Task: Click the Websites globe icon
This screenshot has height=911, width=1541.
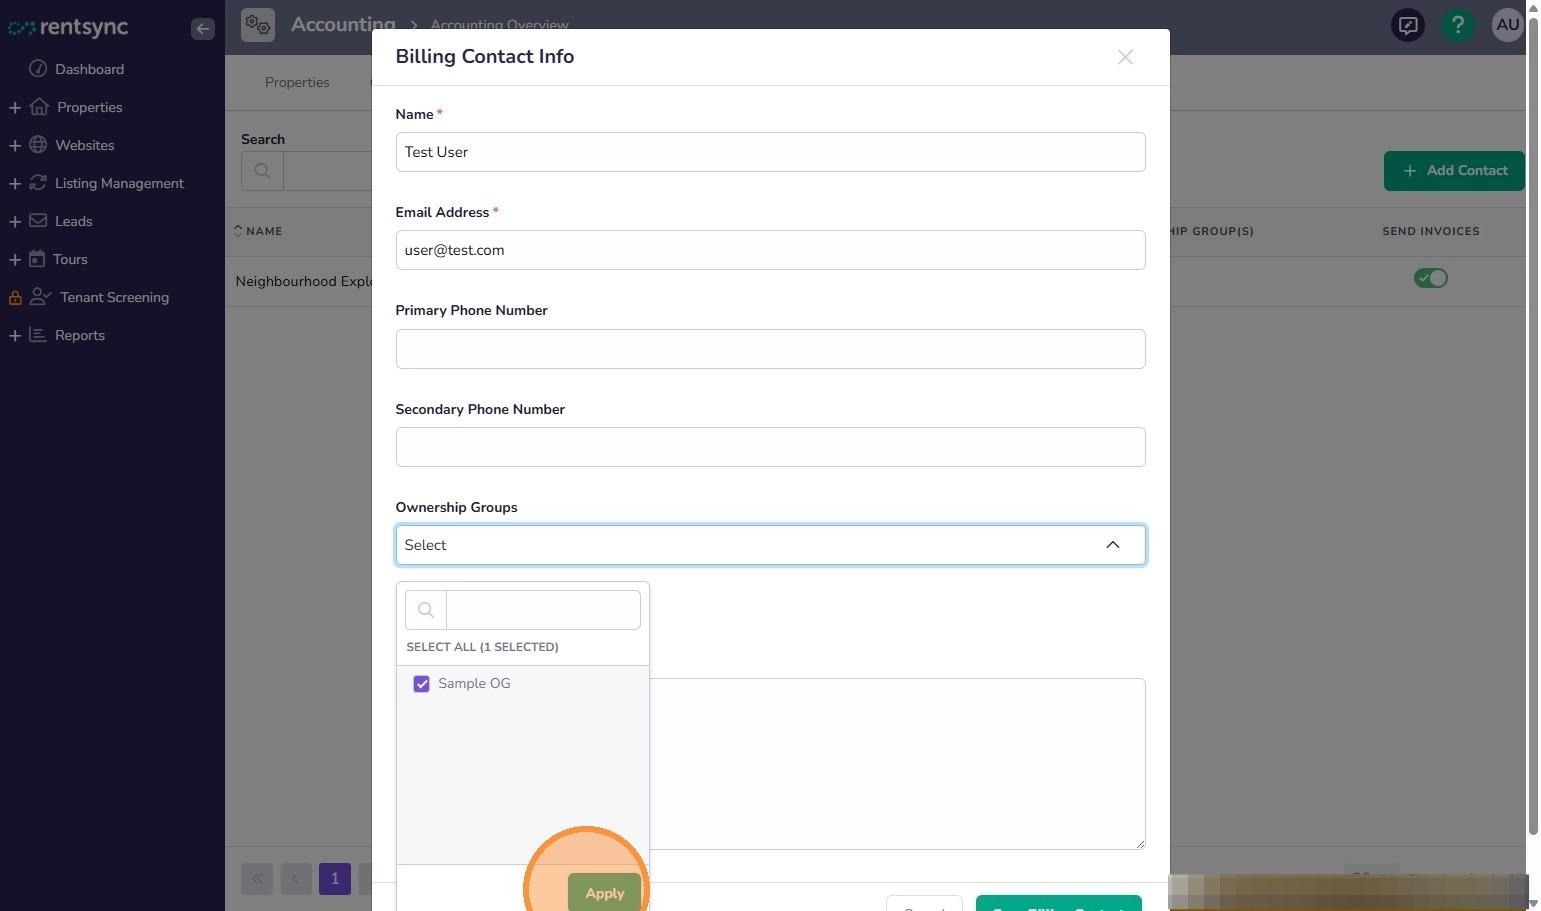Action: [x=38, y=145]
